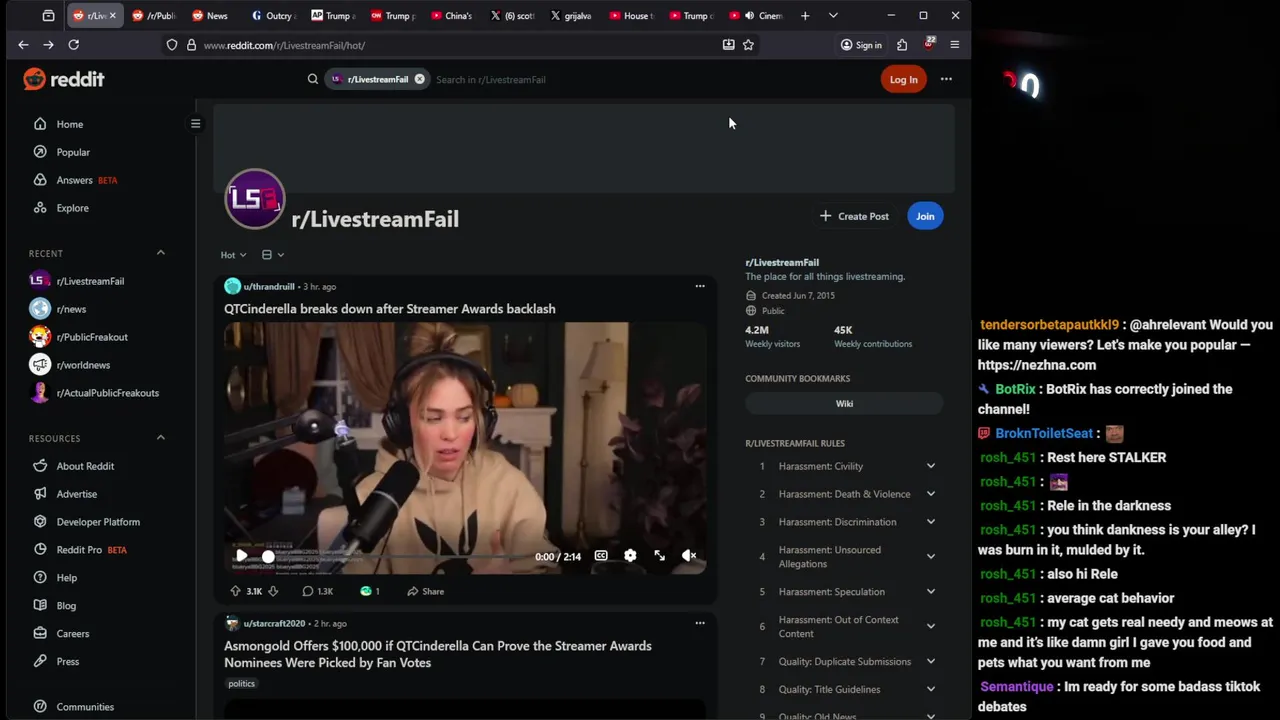This screenshot has height=720, width=1280.
Task: Unmute the video volume
Action: coord(689,556)
